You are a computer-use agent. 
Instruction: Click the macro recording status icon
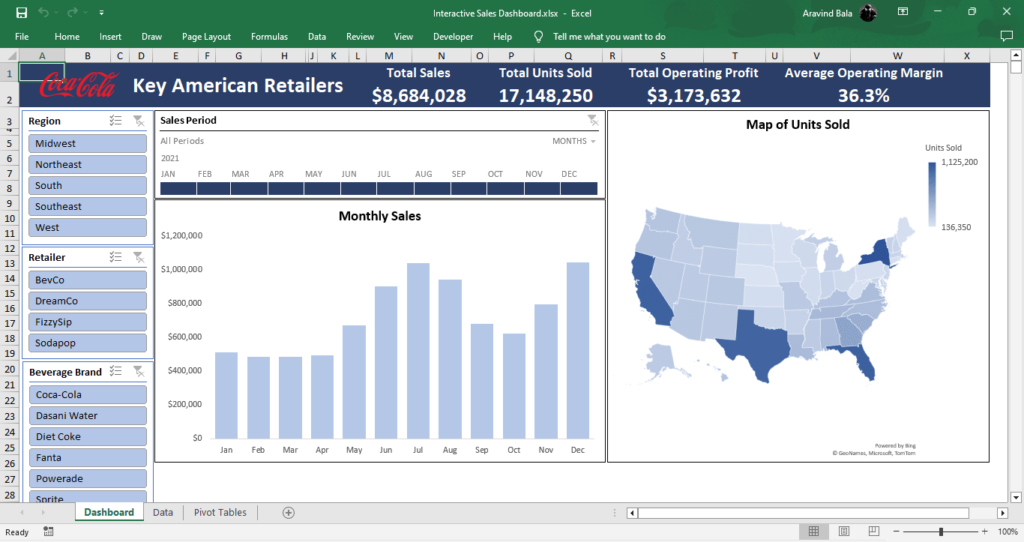pos(48,532)
